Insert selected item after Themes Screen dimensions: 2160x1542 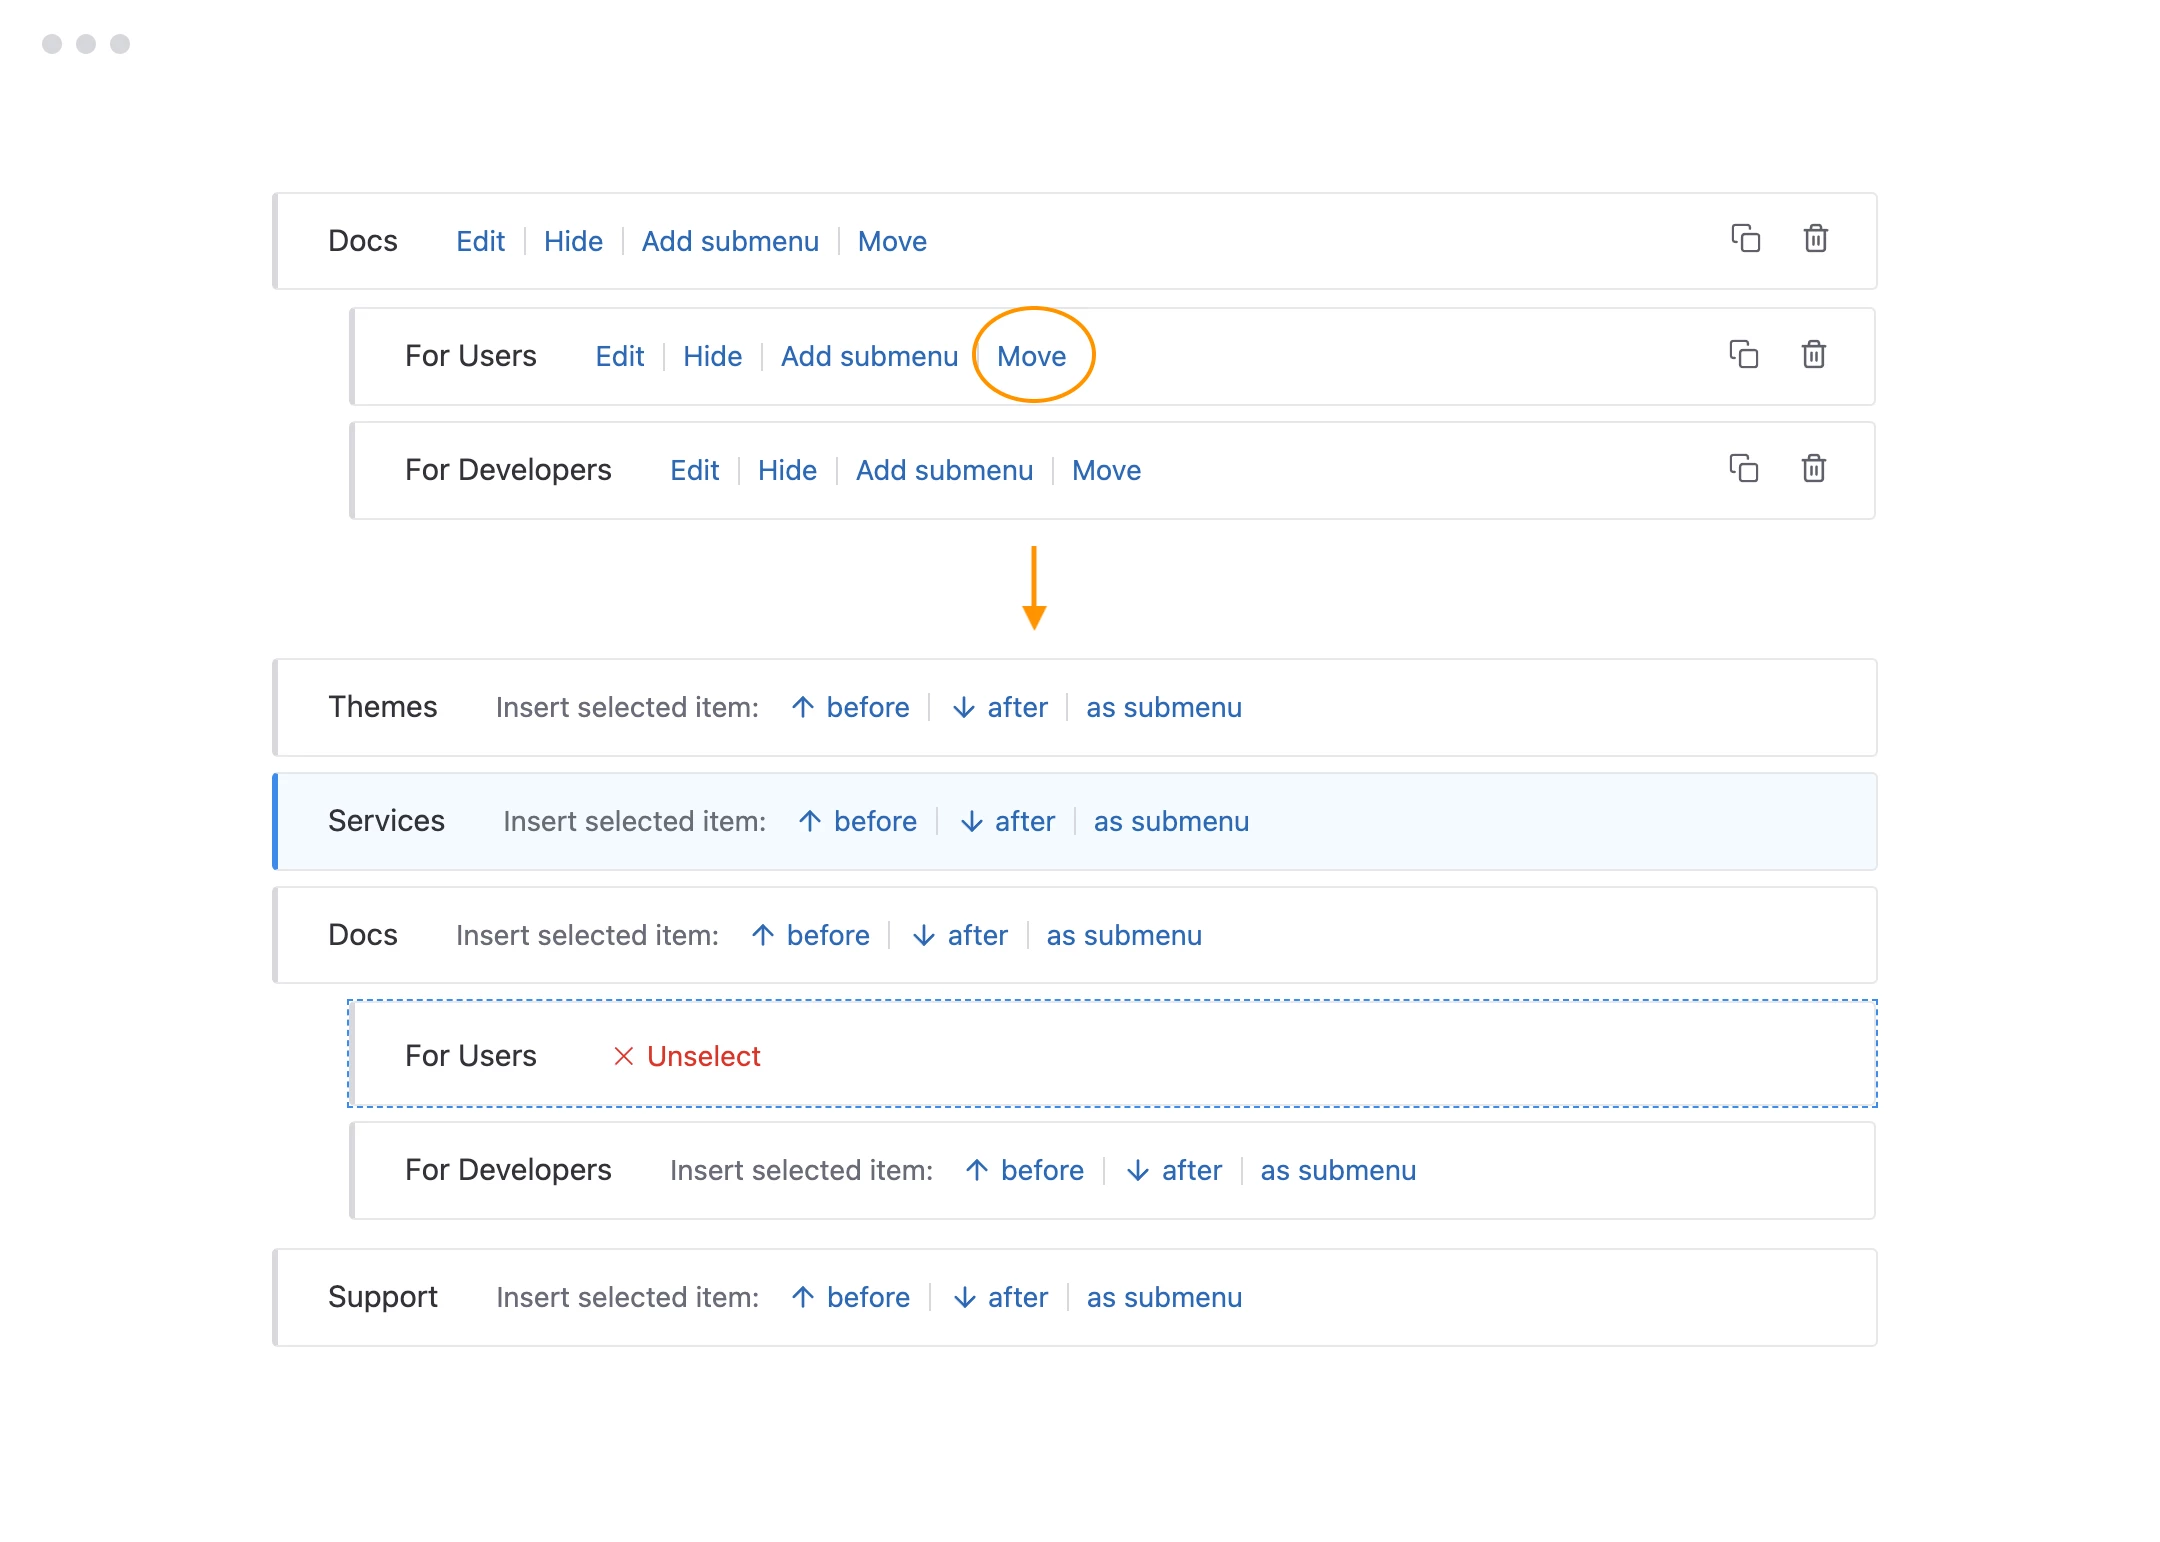(1000, 707)
